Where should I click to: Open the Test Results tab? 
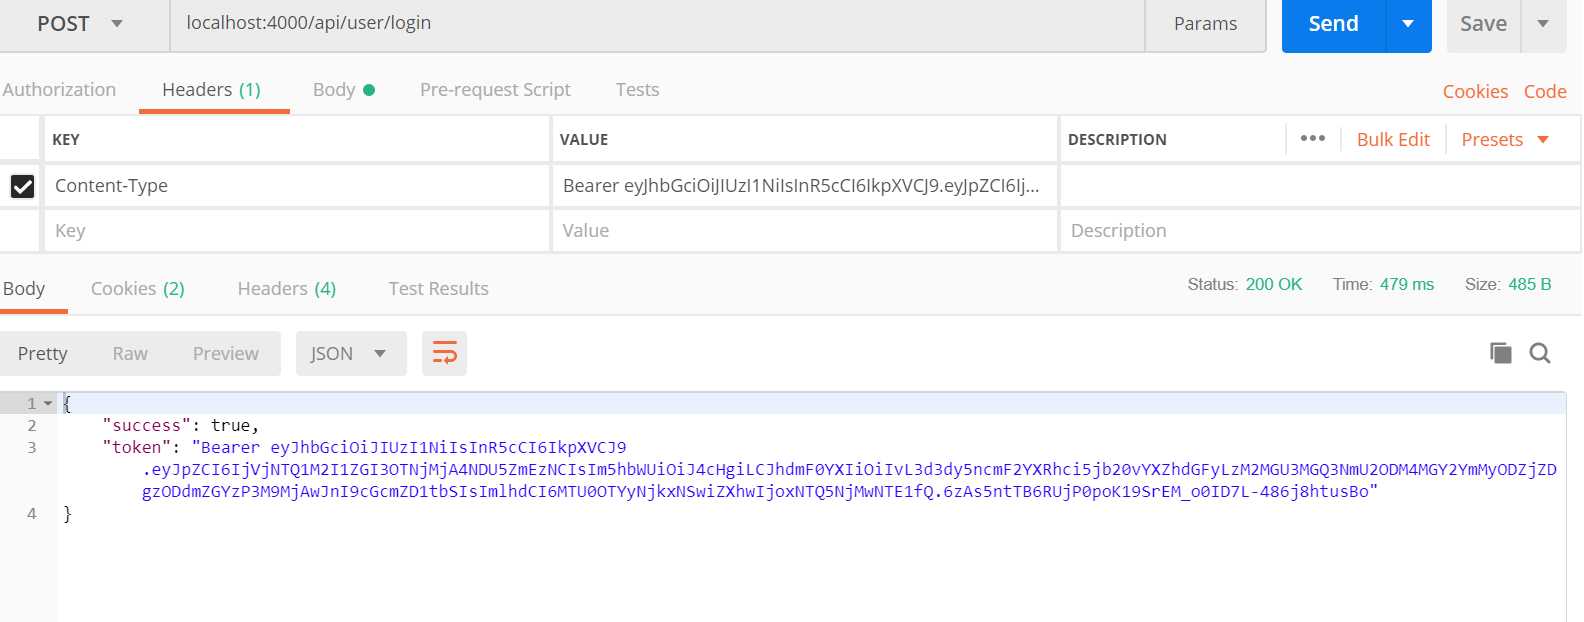438,289
